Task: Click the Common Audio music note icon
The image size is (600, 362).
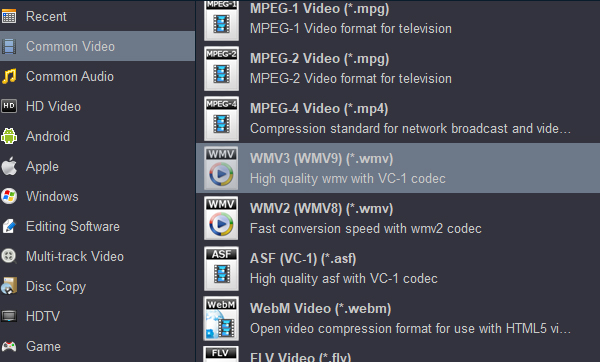Action: [9, 76]
